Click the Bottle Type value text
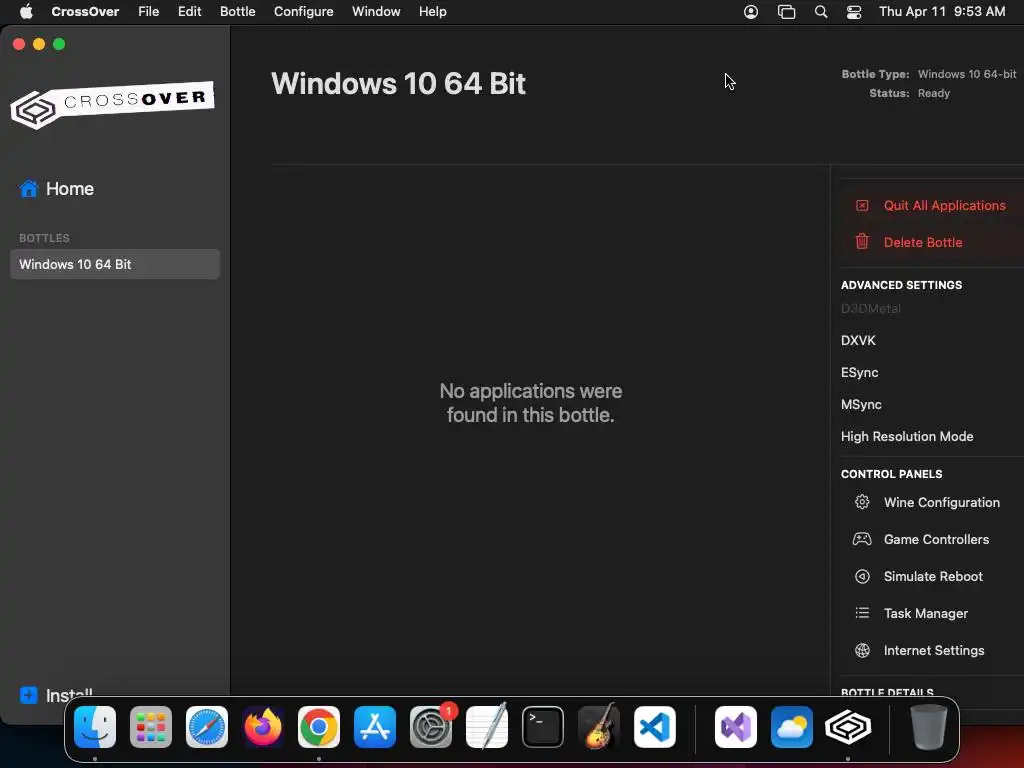 [x=967, y=74]
